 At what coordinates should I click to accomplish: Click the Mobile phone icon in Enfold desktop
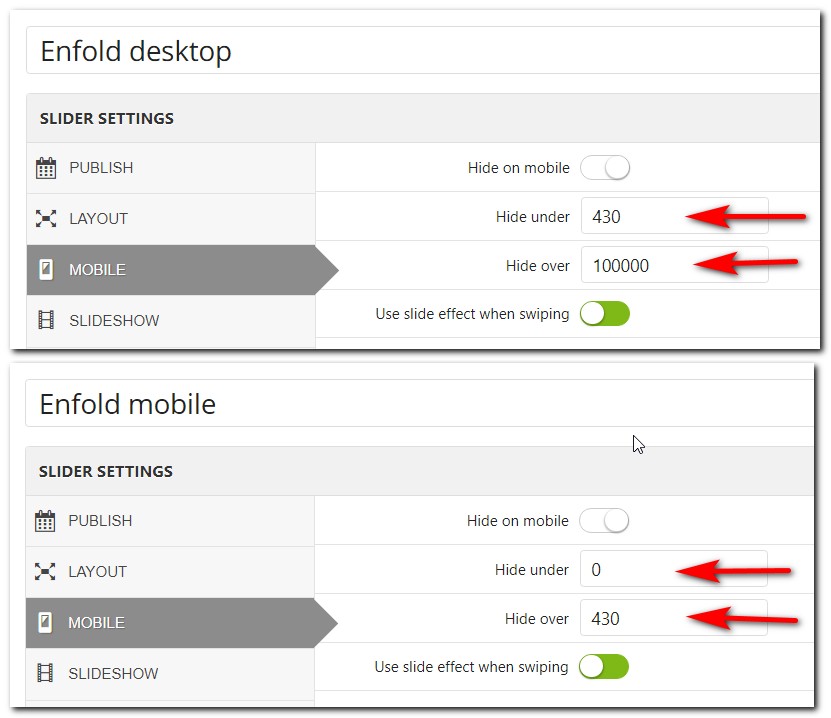pos(46,269)
